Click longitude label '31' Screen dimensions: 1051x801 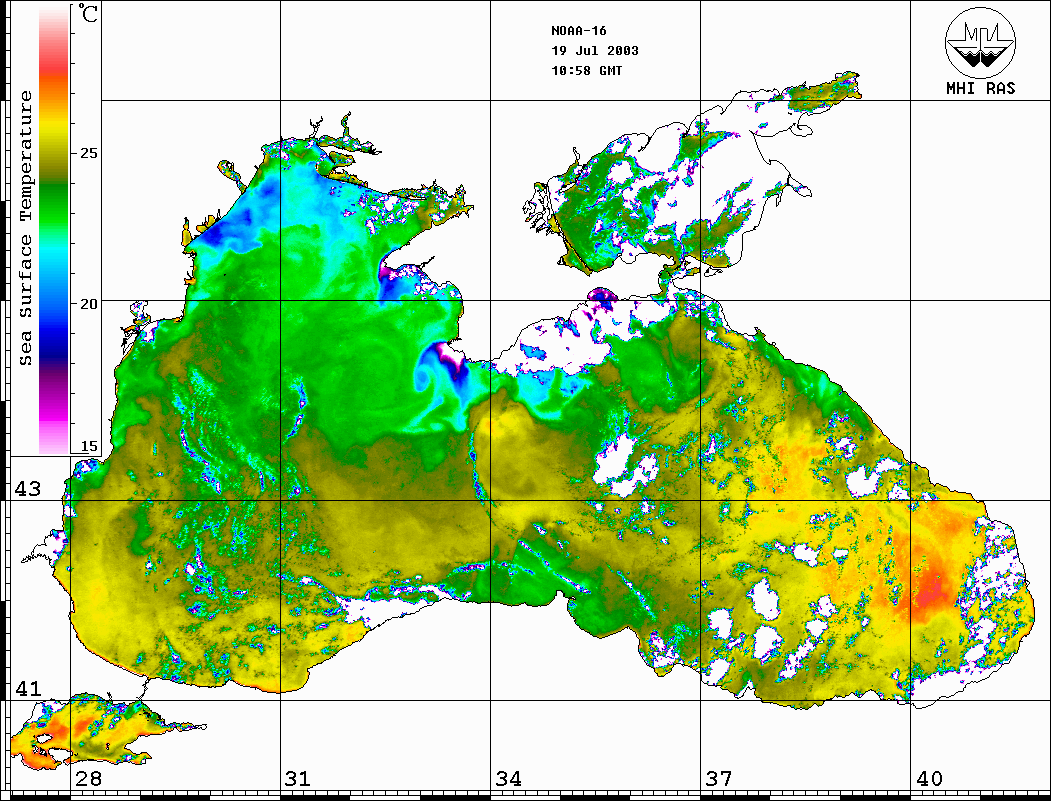coord(298,779)
